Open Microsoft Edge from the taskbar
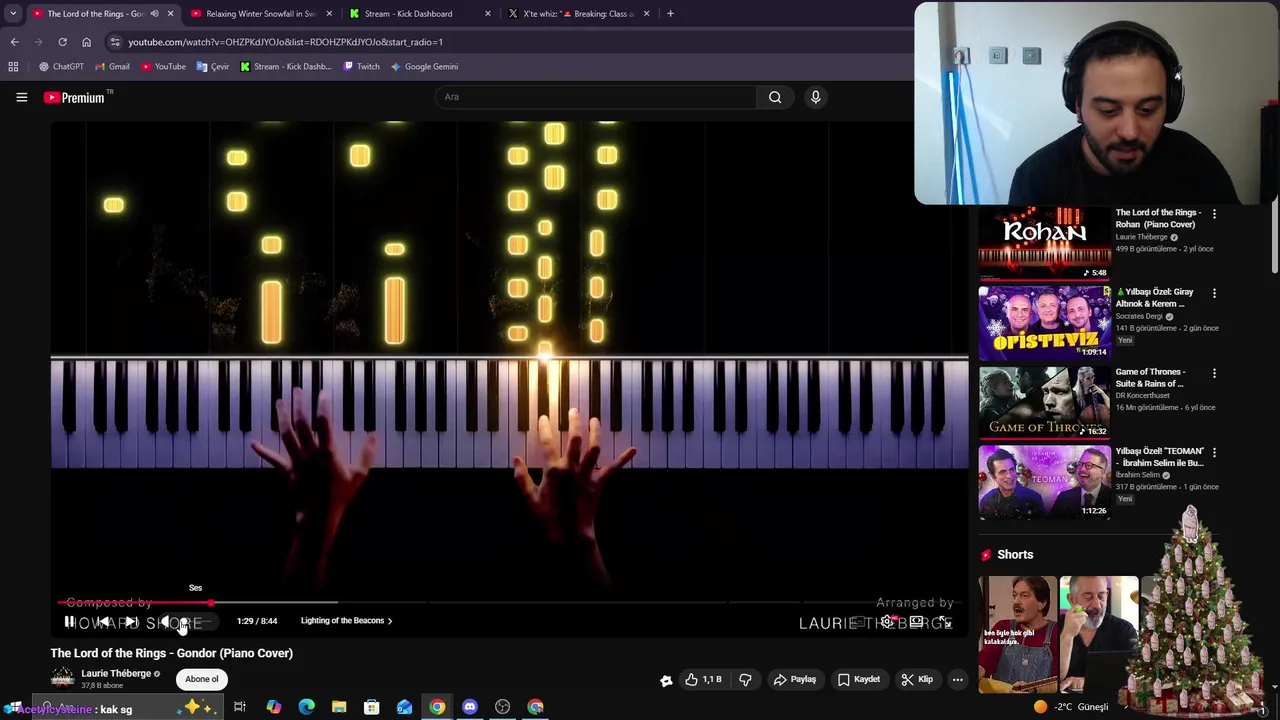The image size is (1280, 720). tap(306, 707)
